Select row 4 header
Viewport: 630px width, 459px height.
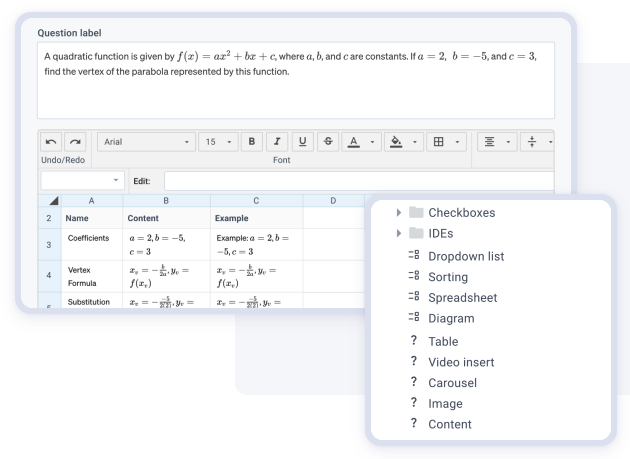49,275
